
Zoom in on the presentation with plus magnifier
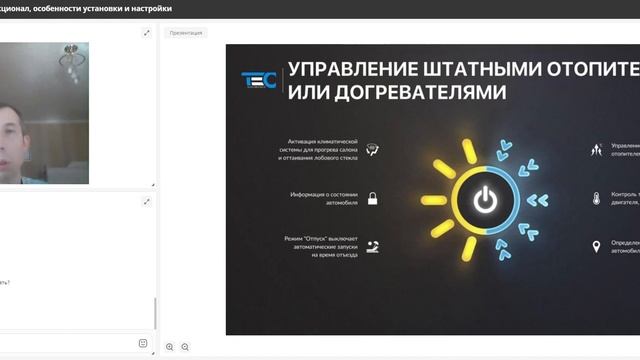169,347
